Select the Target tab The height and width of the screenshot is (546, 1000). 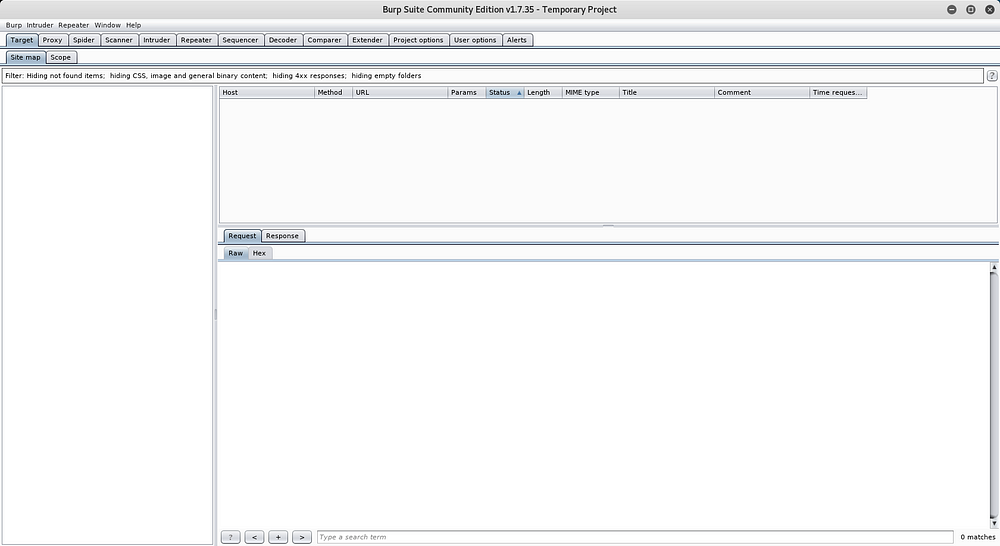click(22, 40)
